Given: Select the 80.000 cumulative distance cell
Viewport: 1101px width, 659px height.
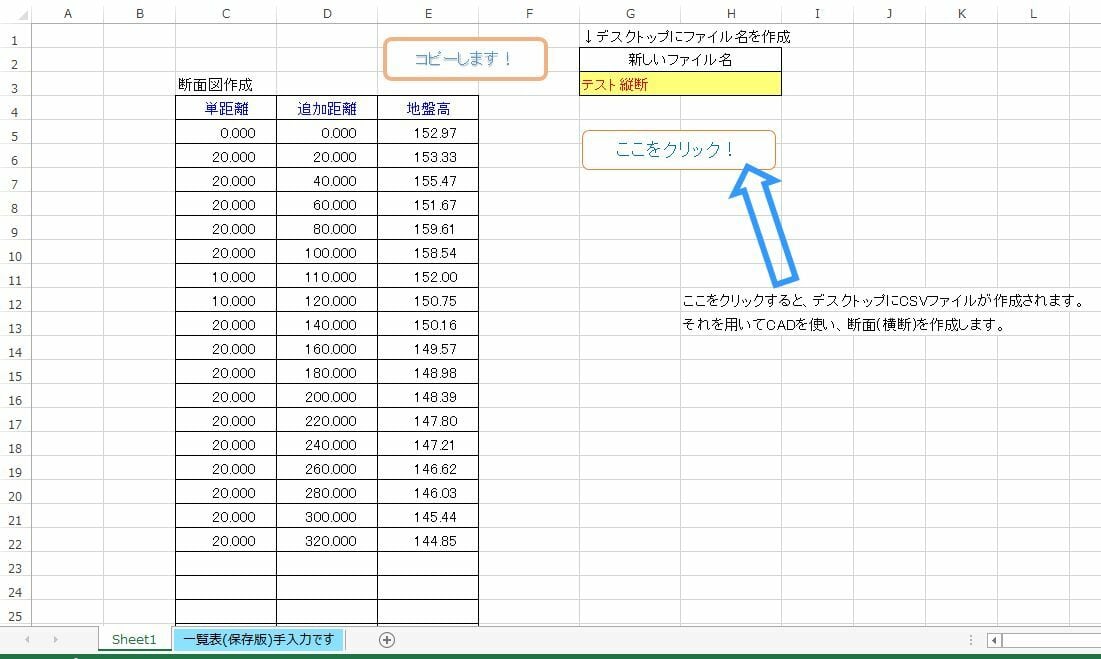Looking at the screenshot, I should pyautogui.click(x=327, y=229).
